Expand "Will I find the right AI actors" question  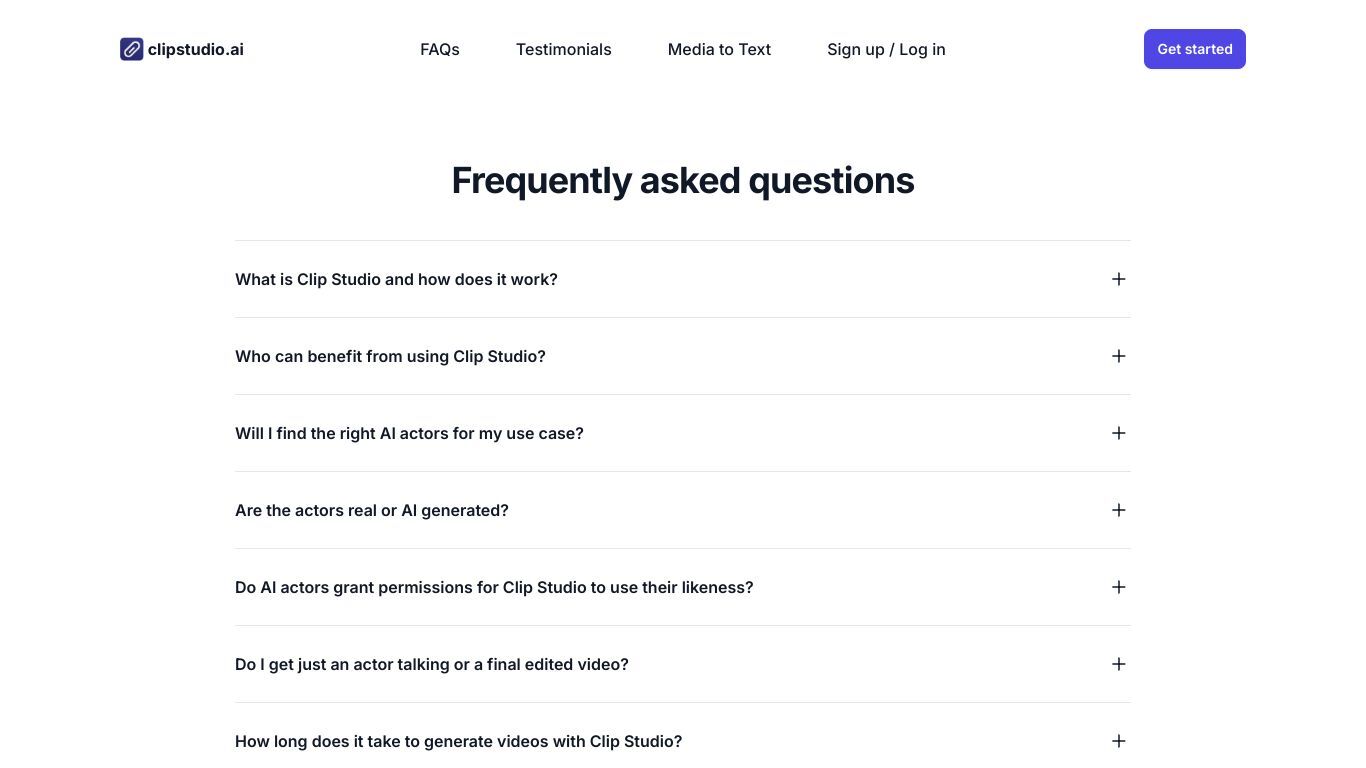(x=409, y=433)
